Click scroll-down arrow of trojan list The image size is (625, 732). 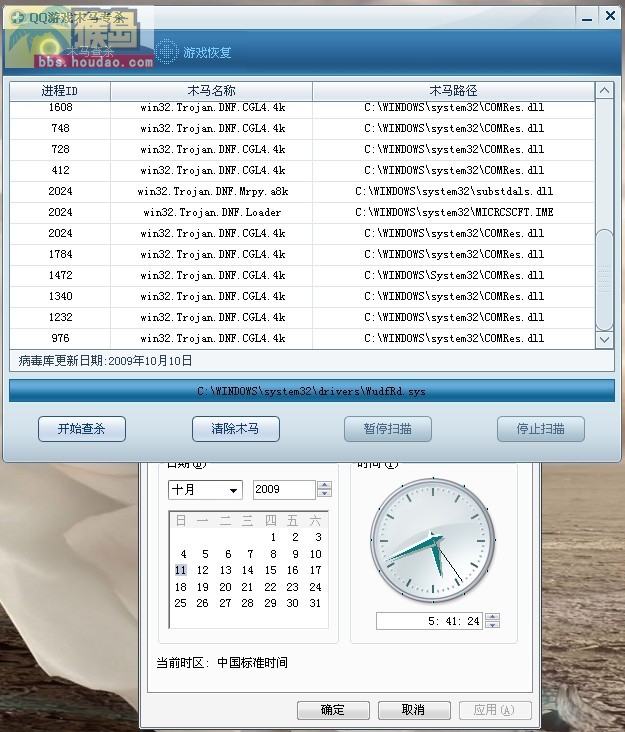pos(604,339)
